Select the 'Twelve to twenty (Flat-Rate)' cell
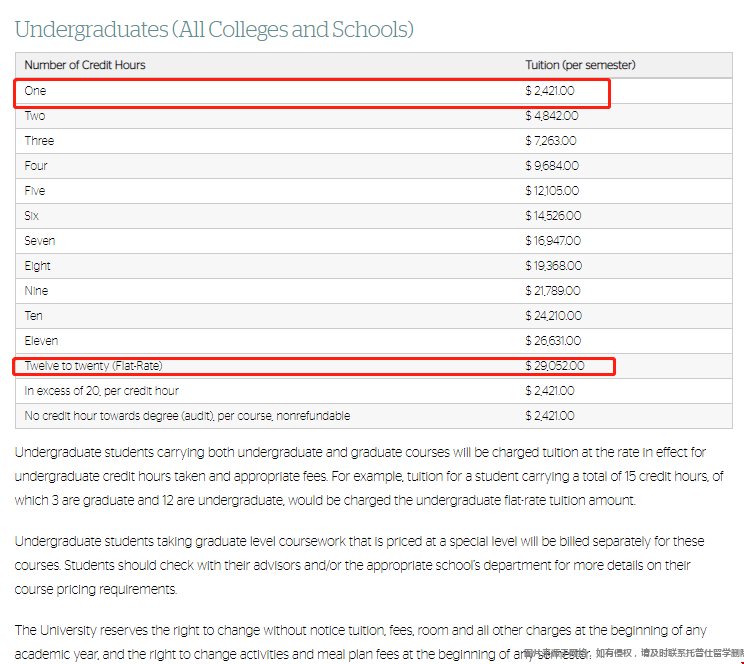Viewport: 744px width, 664px height. point(93,366)
